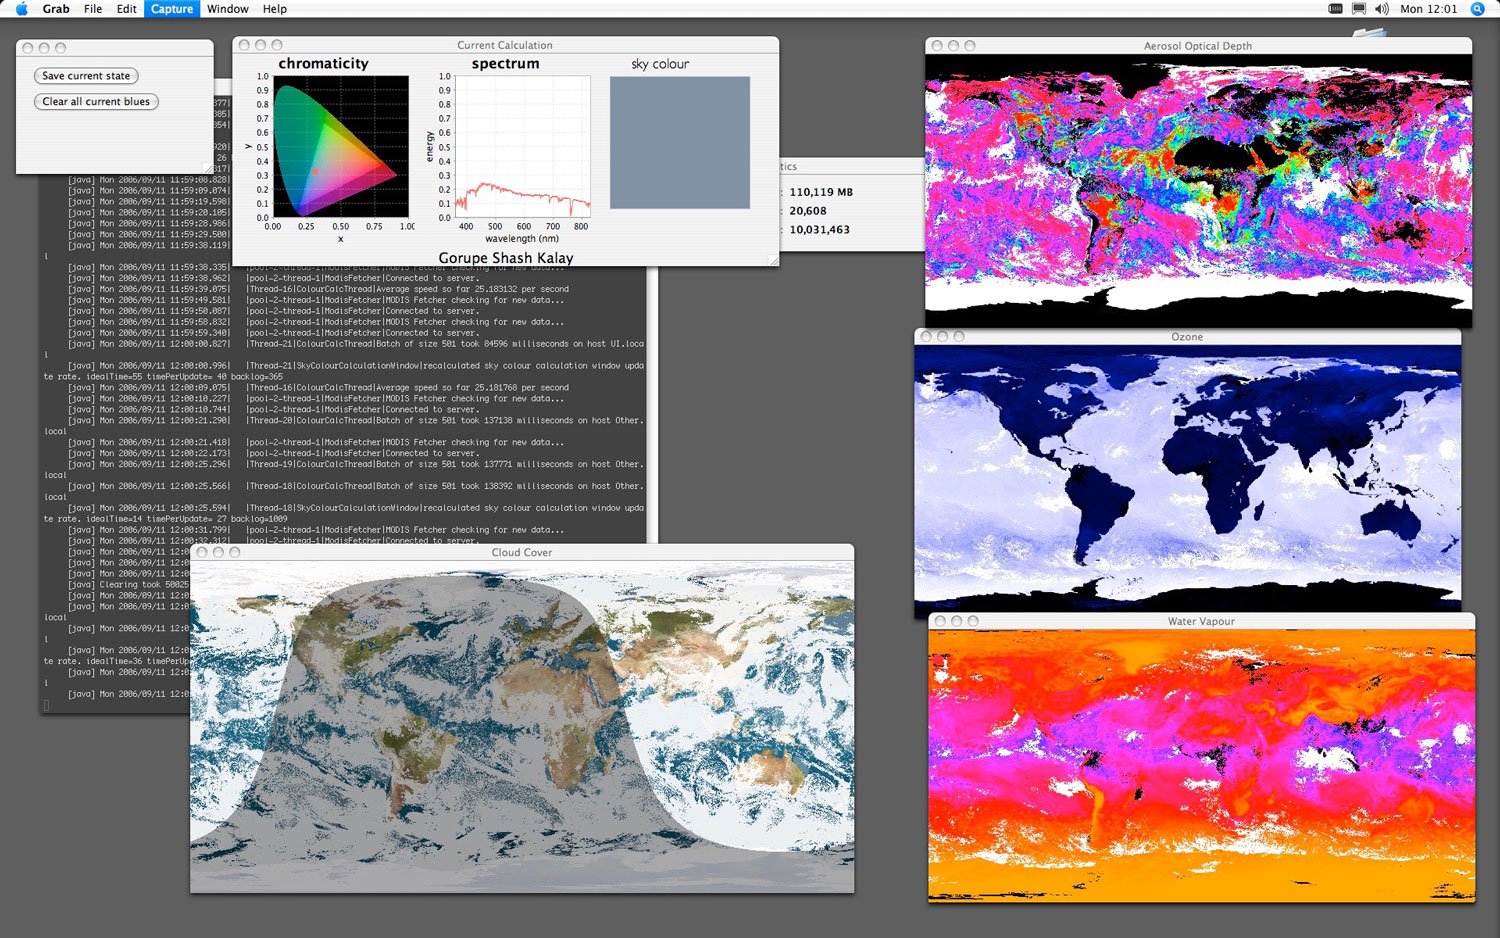Click the red point in chromaticity diagram
1500x938 pixels.
pos(315,172)
